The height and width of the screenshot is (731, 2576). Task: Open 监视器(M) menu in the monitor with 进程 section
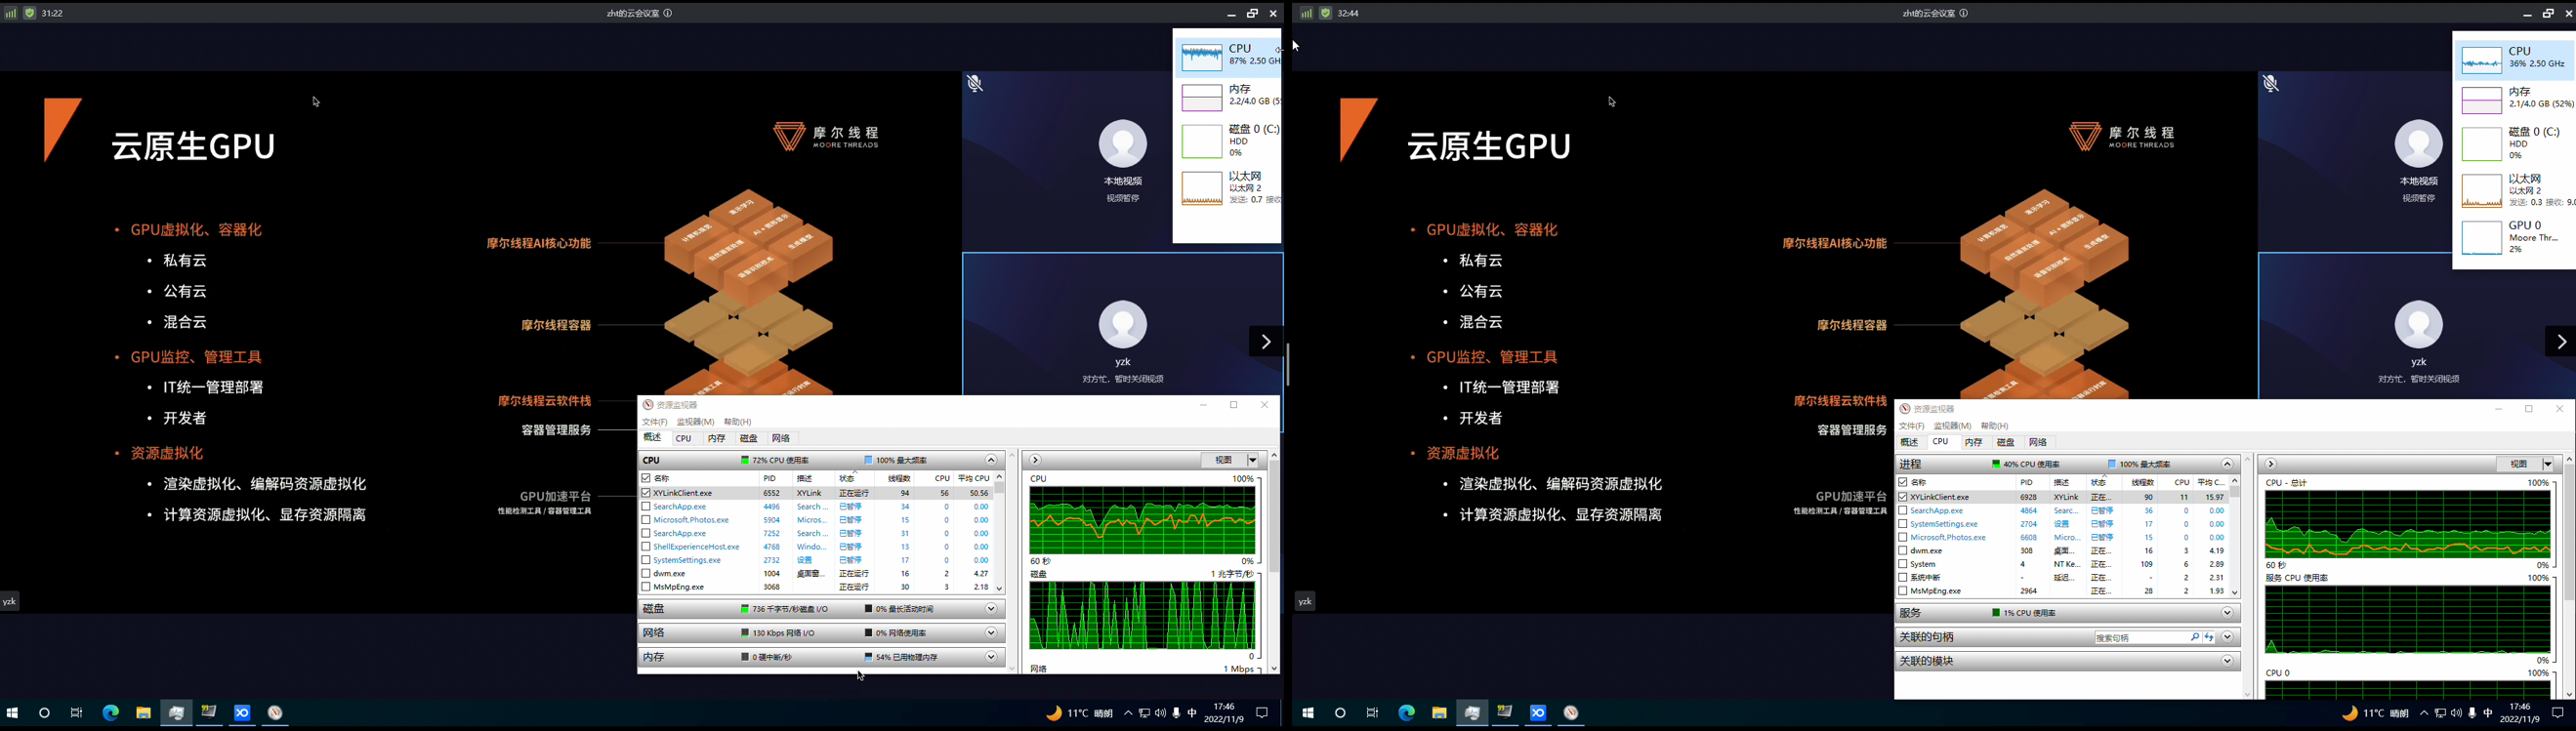(x=1952, y=426)
